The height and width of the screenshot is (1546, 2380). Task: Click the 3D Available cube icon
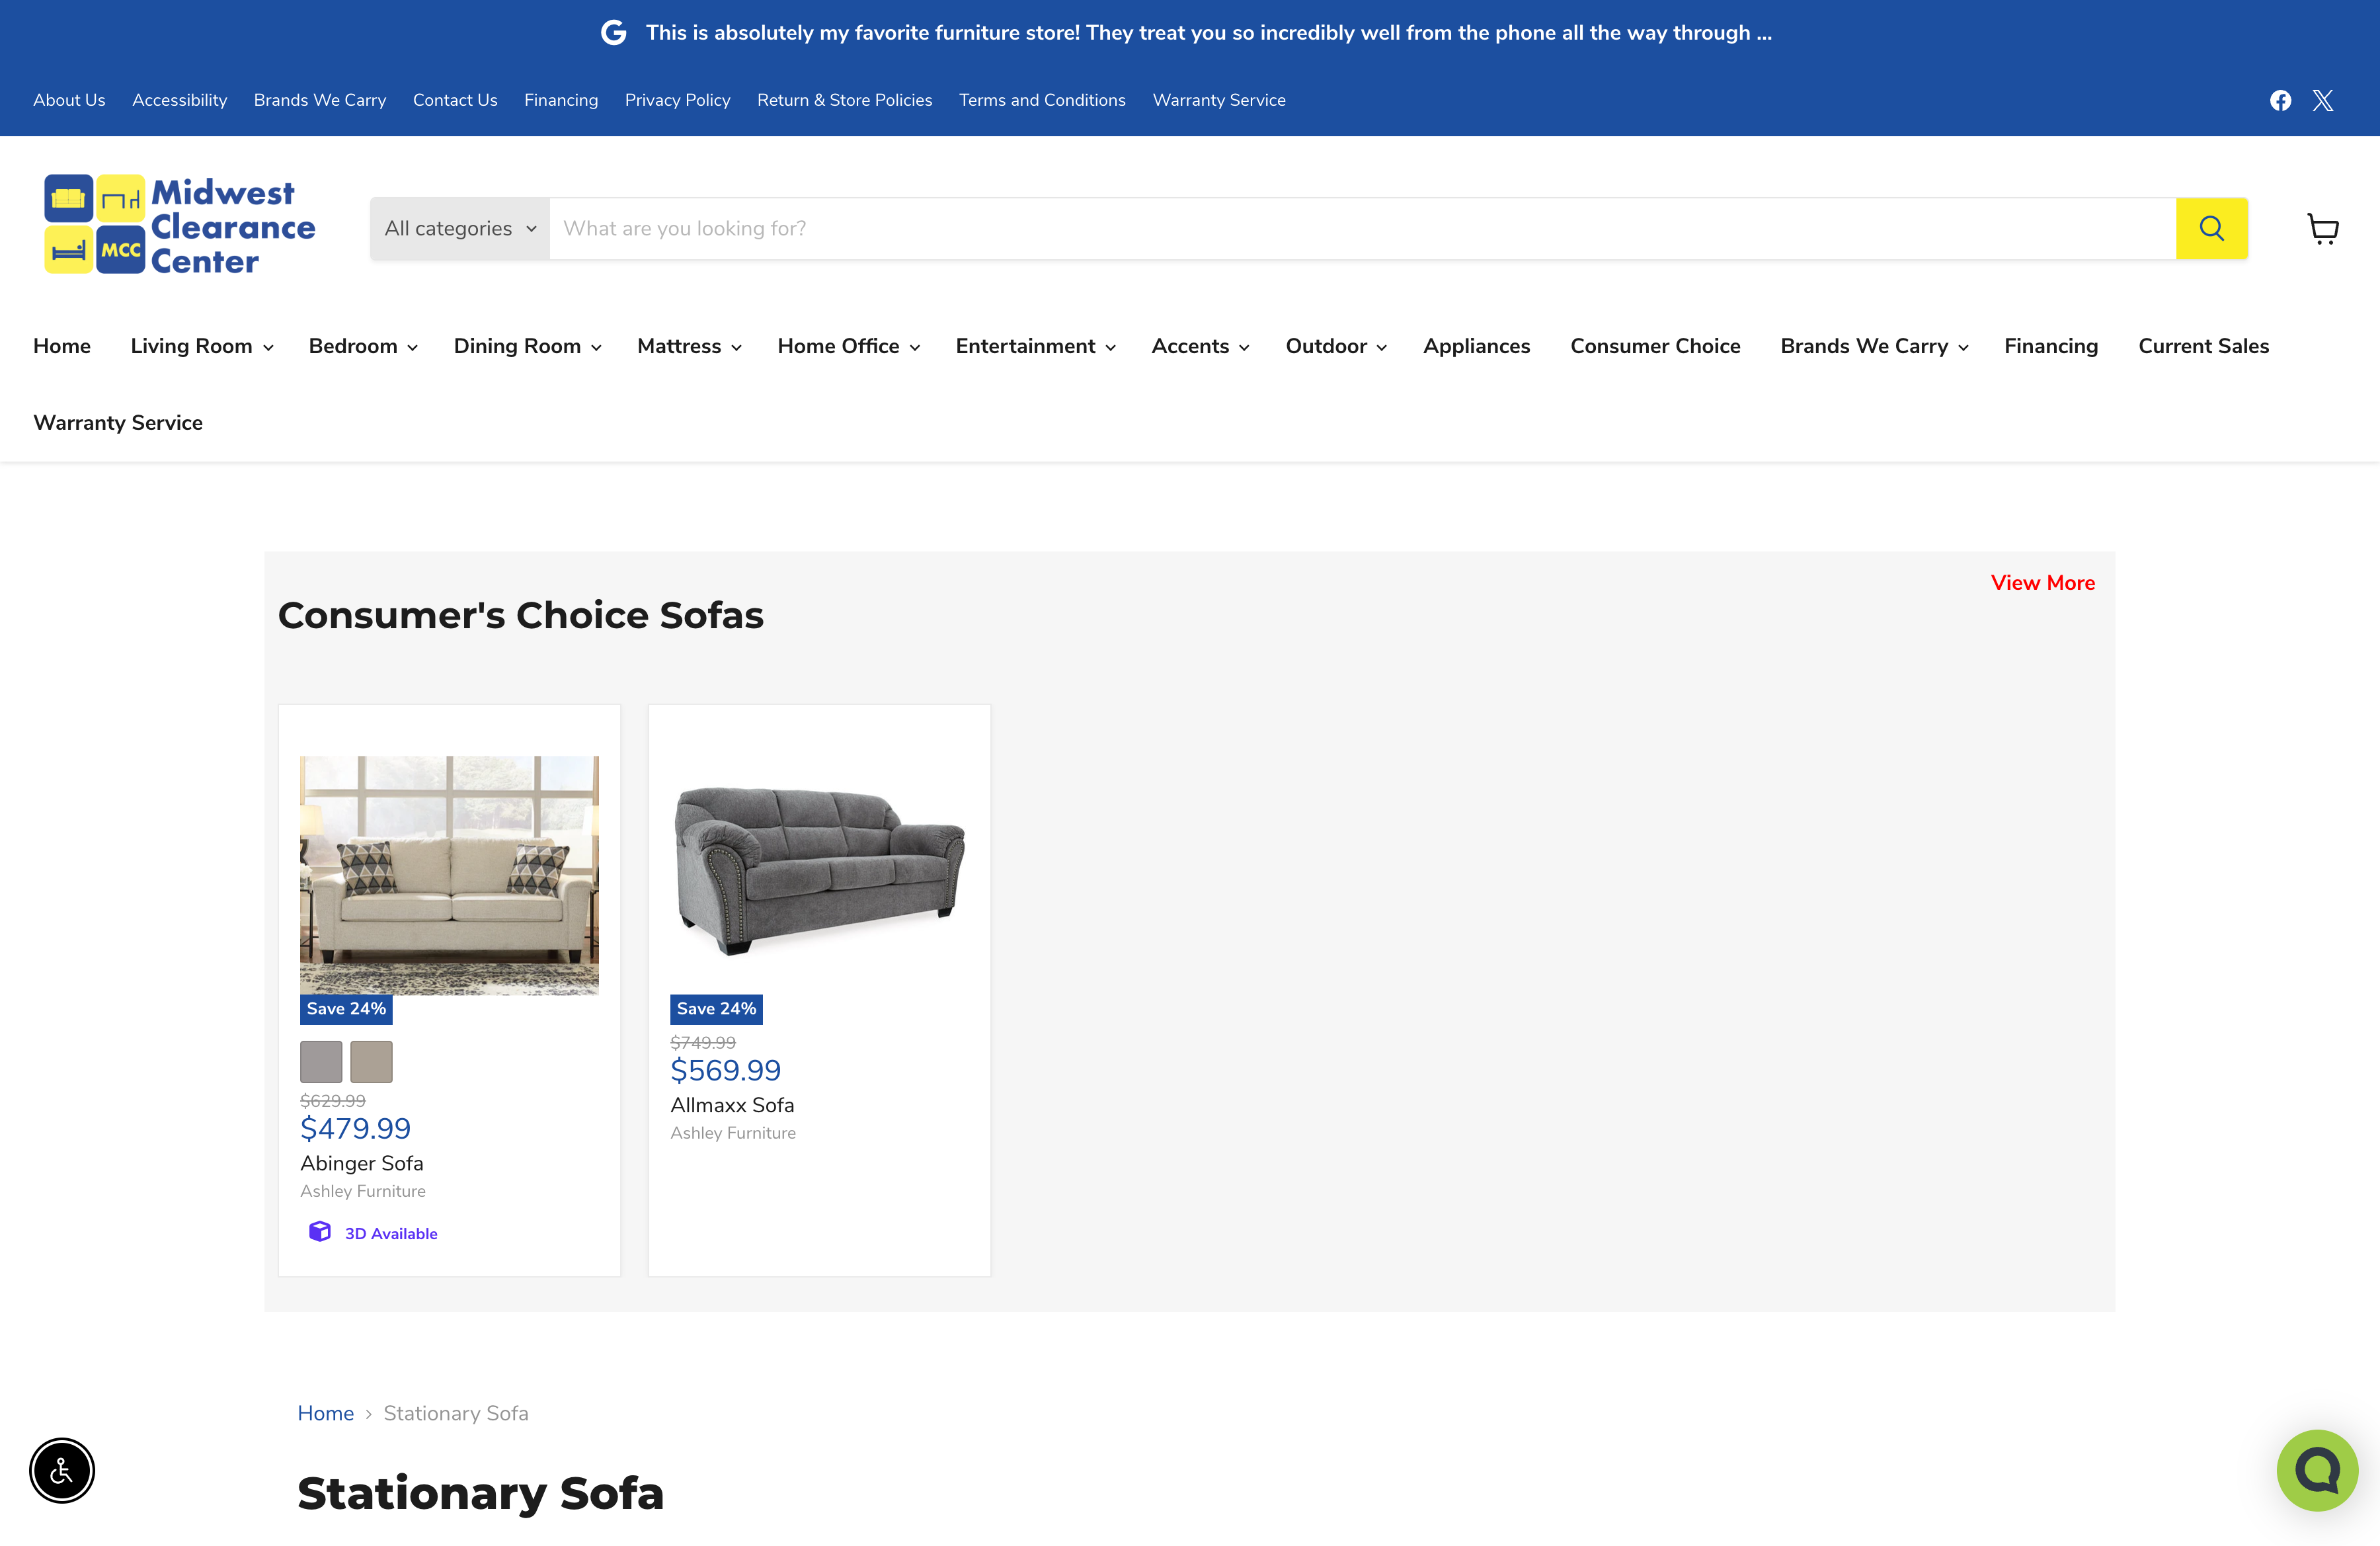tap(320, 1231)
